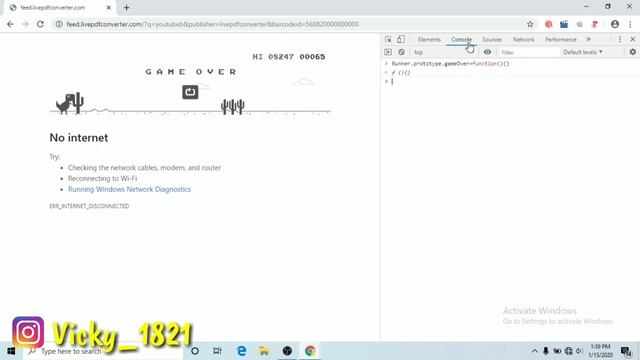
Task: Open Cortana circle on taskbar
Action: (x=195, y=351)
